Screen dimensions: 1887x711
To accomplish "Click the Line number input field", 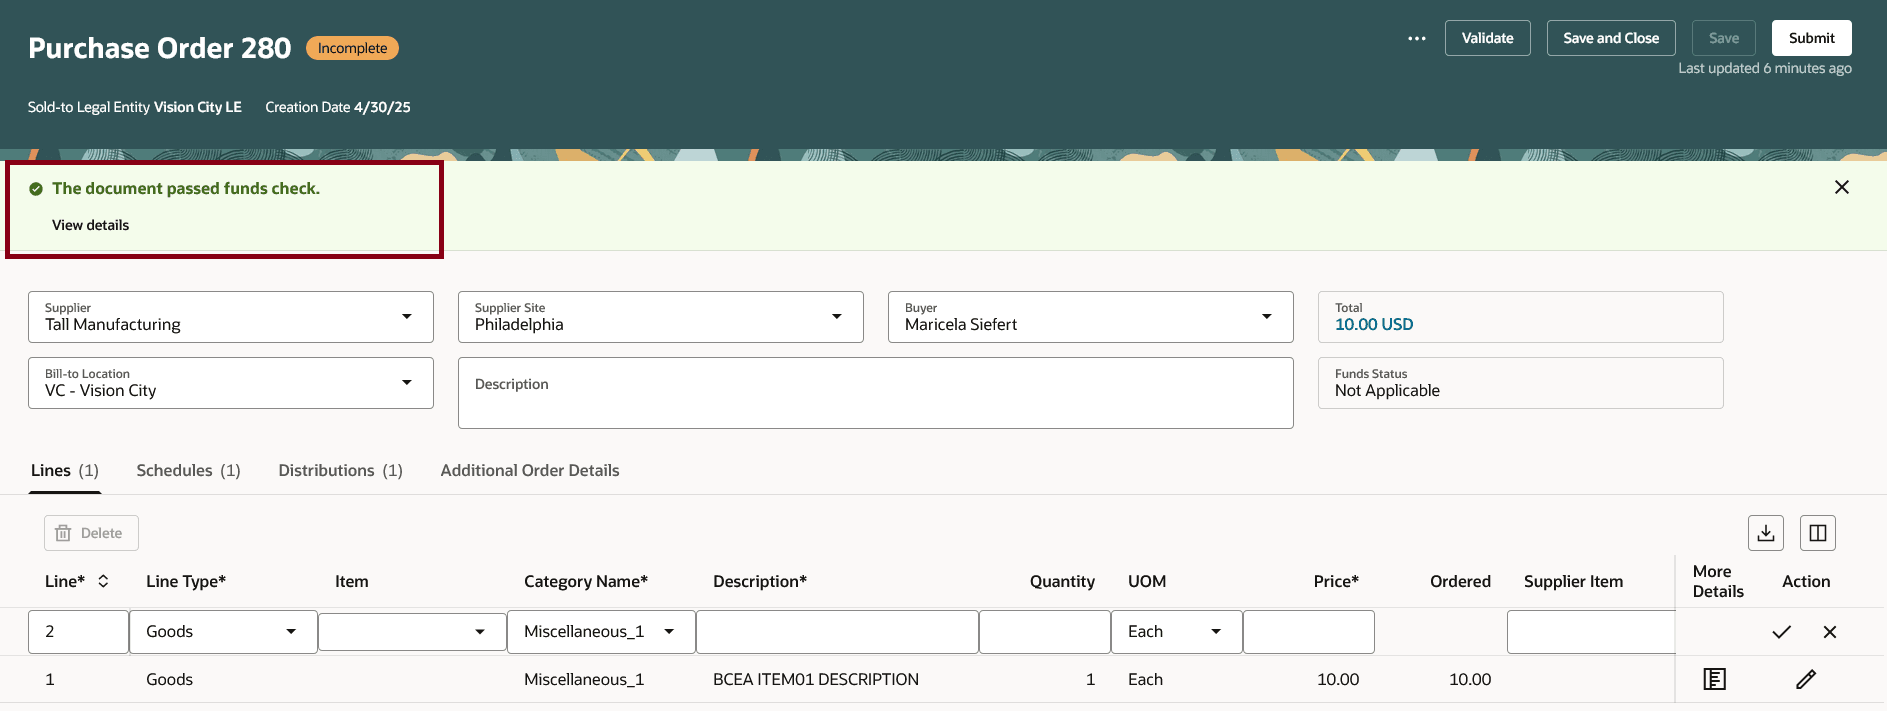I will (79, 632).
